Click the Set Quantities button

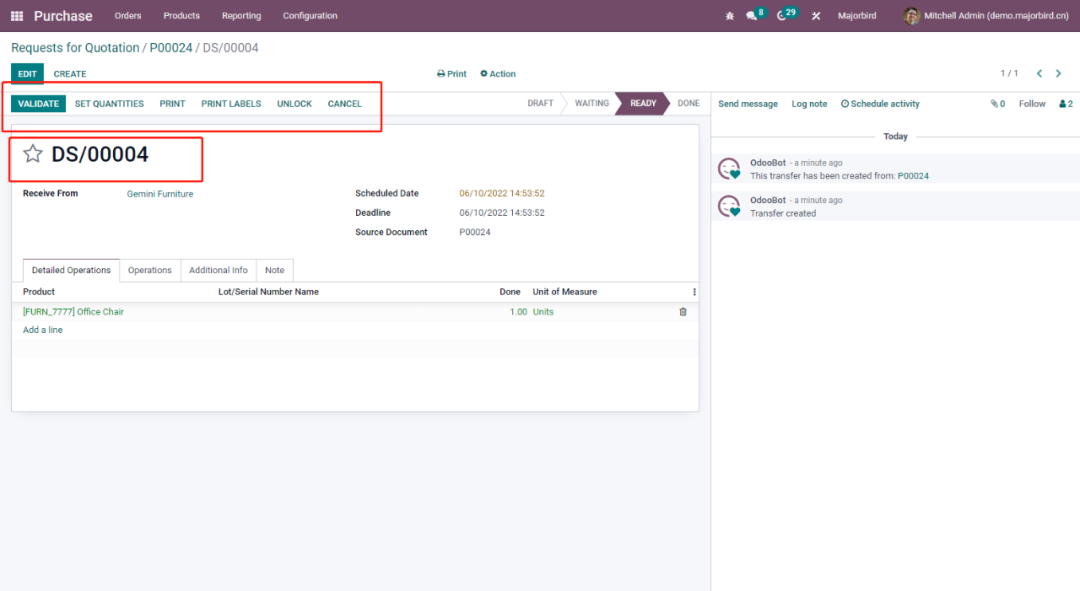coord(109,104)
